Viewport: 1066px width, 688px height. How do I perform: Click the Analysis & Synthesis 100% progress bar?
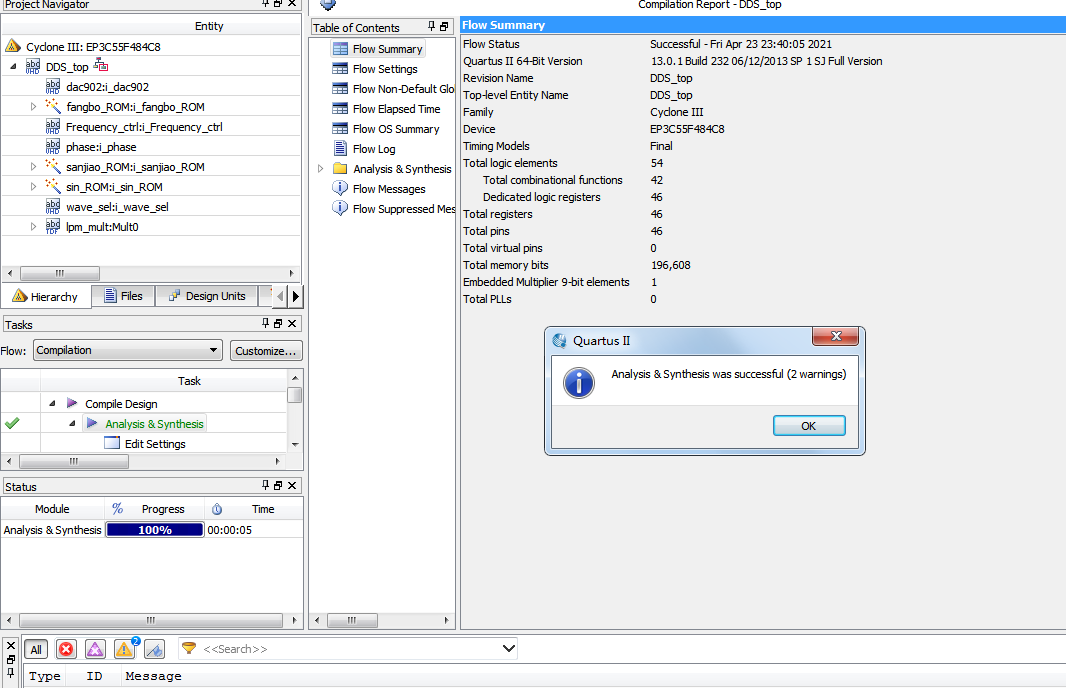click(155, 530)
